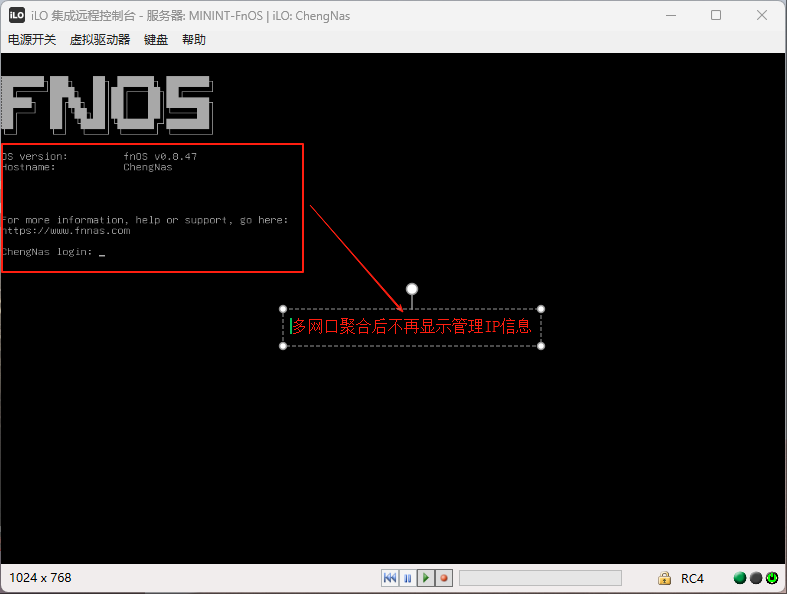Screen dimensions: 787x594
Task: Click the https://www.fnnas.com URL in the console
Action: tap(66, 231)
